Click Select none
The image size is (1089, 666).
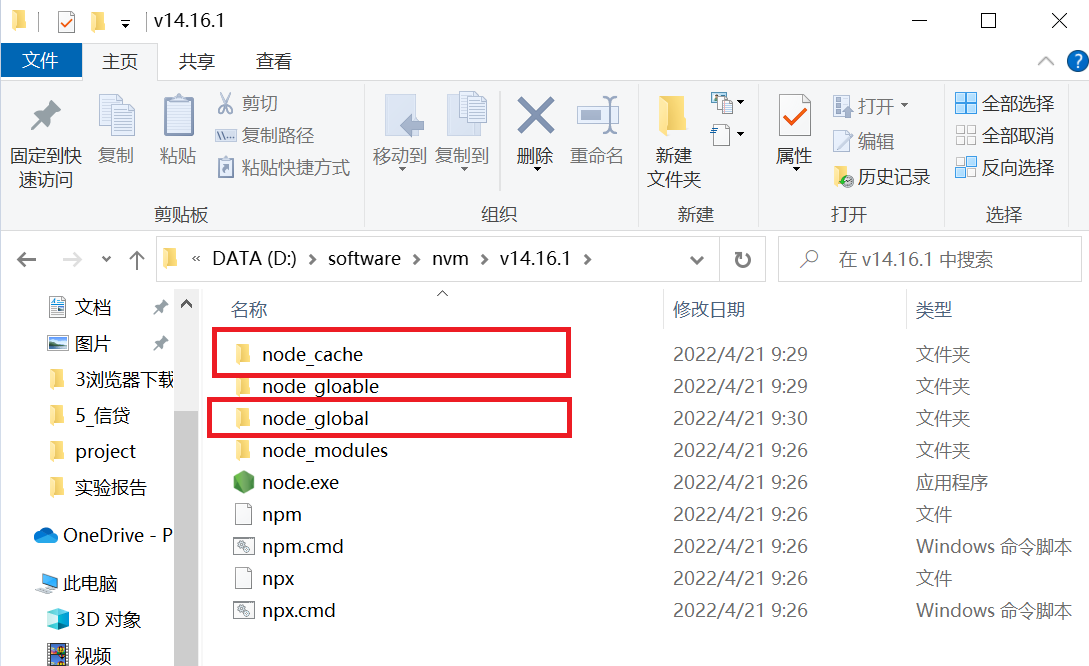1005,135
